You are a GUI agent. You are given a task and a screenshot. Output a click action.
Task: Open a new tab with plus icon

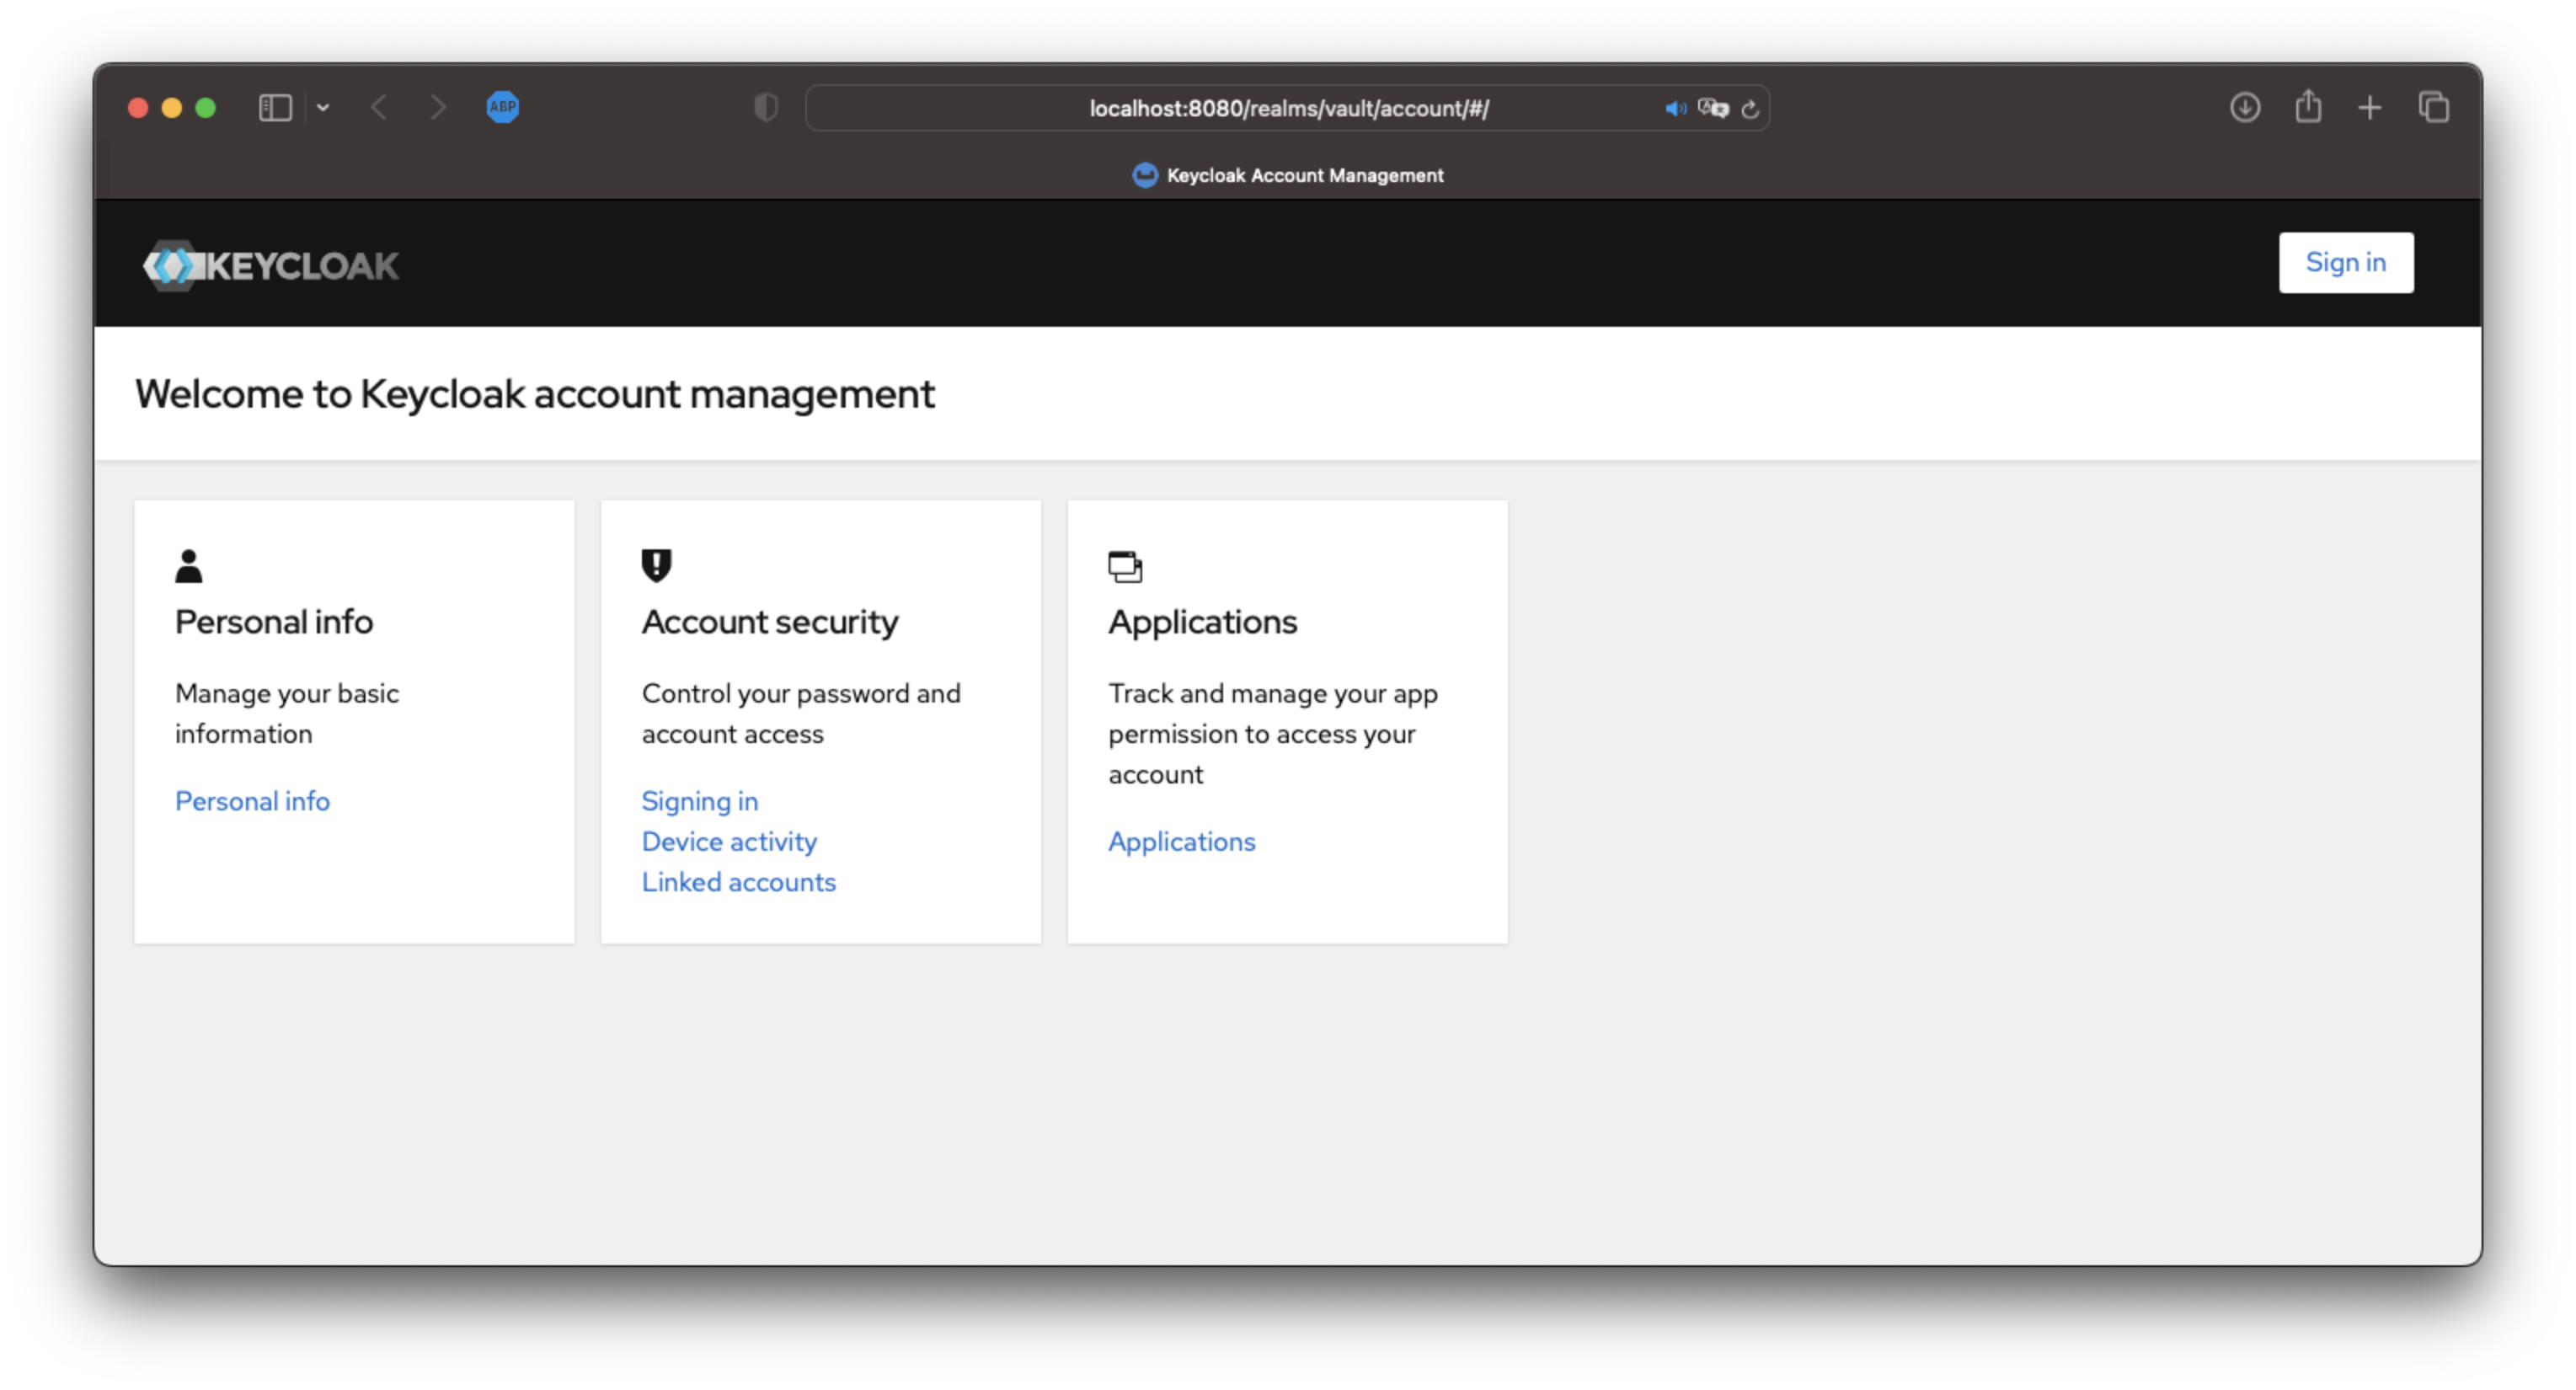[x=2370, y=107]
